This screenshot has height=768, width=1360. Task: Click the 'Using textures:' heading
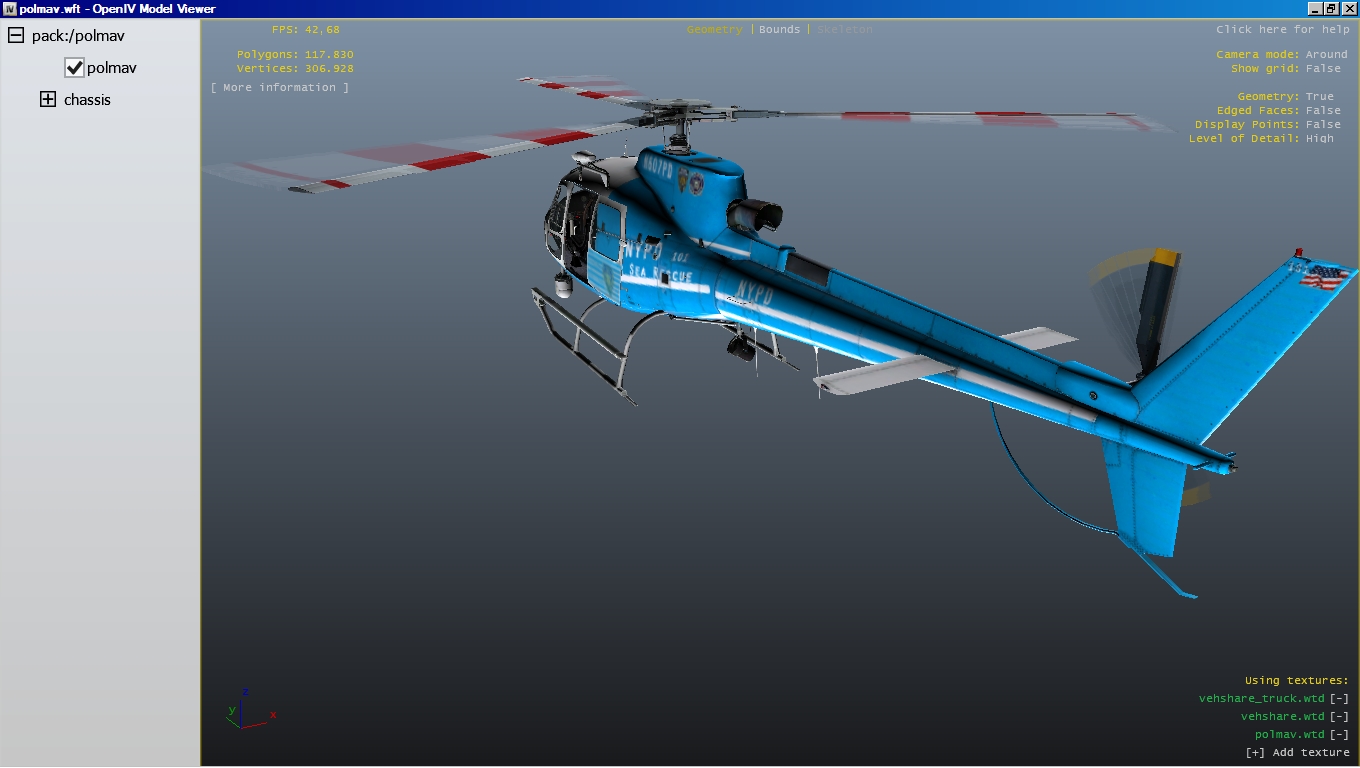[1297, 681]
